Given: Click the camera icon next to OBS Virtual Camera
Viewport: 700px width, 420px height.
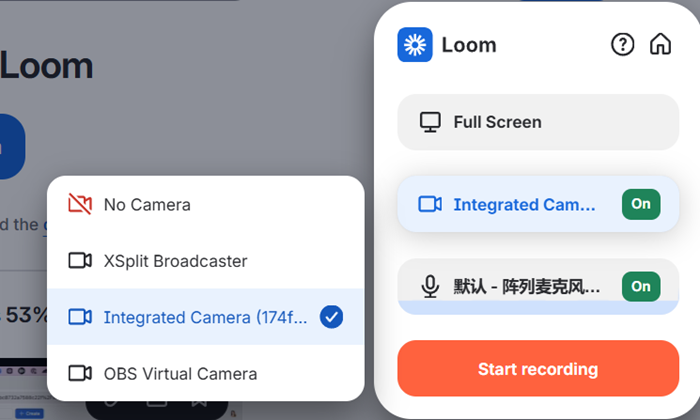Looking at the screenshot, I should point(80,373).
